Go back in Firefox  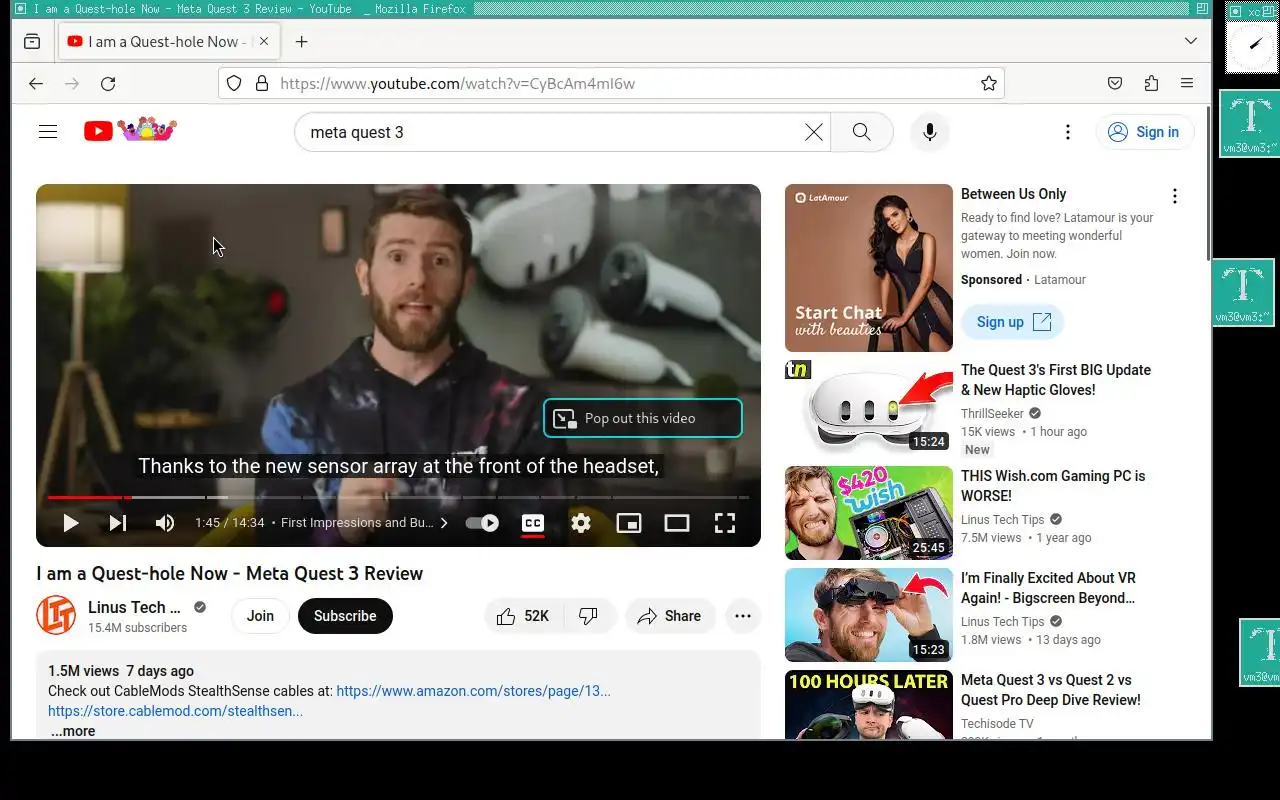36,84
